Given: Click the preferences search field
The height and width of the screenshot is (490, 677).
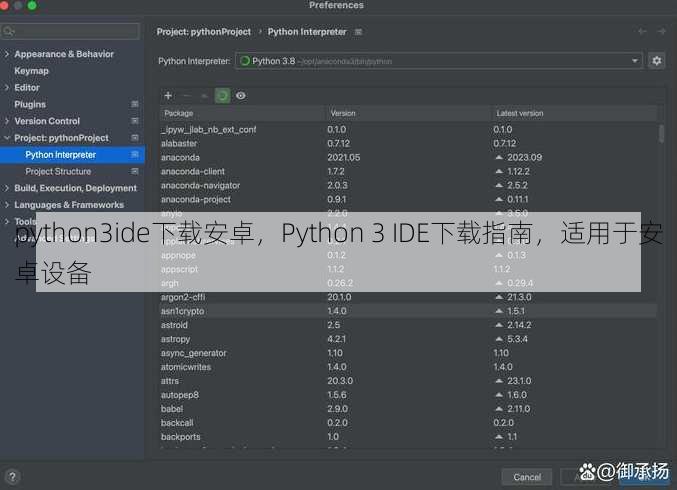Looking at the screenshot, I should click(70, 31).
